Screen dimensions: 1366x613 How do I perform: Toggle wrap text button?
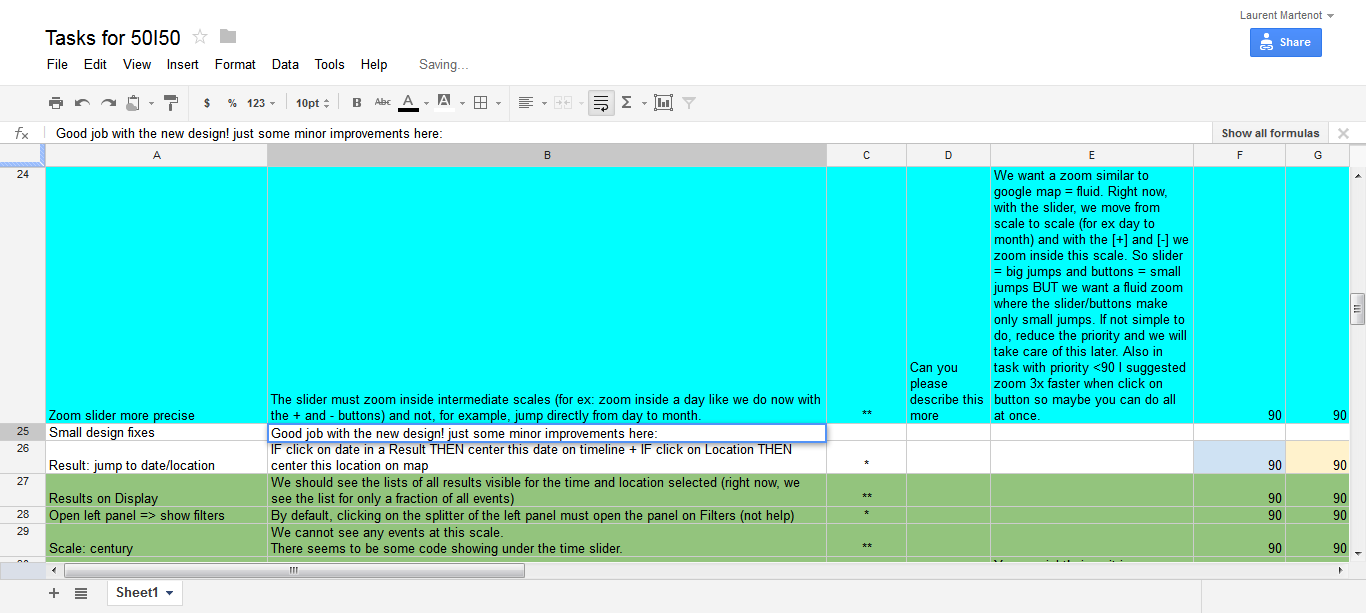pyautogui.click(x=601, y=103)
